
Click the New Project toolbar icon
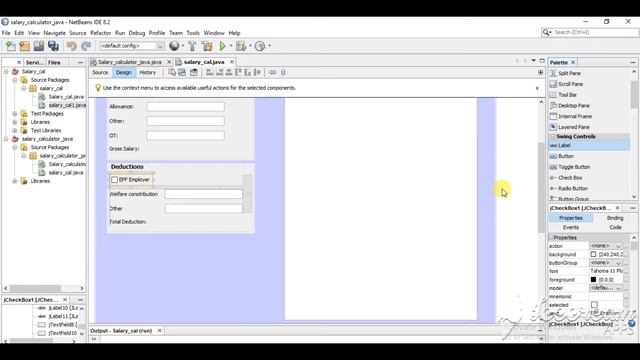tap(24, 46)
